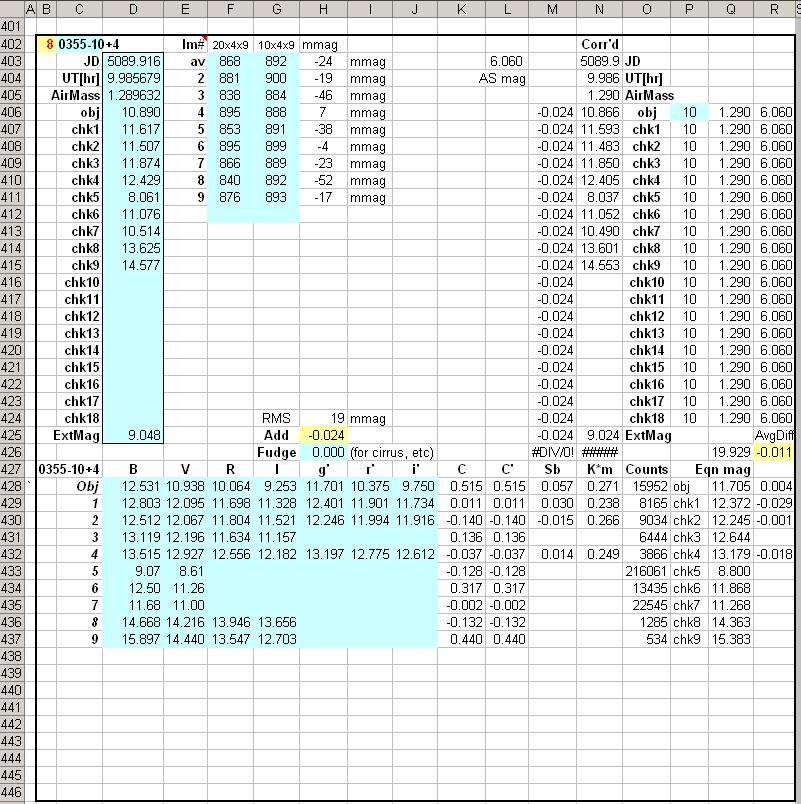Select the column M header
The width and height of the screenshot is (801, 804).
point(552,9)
